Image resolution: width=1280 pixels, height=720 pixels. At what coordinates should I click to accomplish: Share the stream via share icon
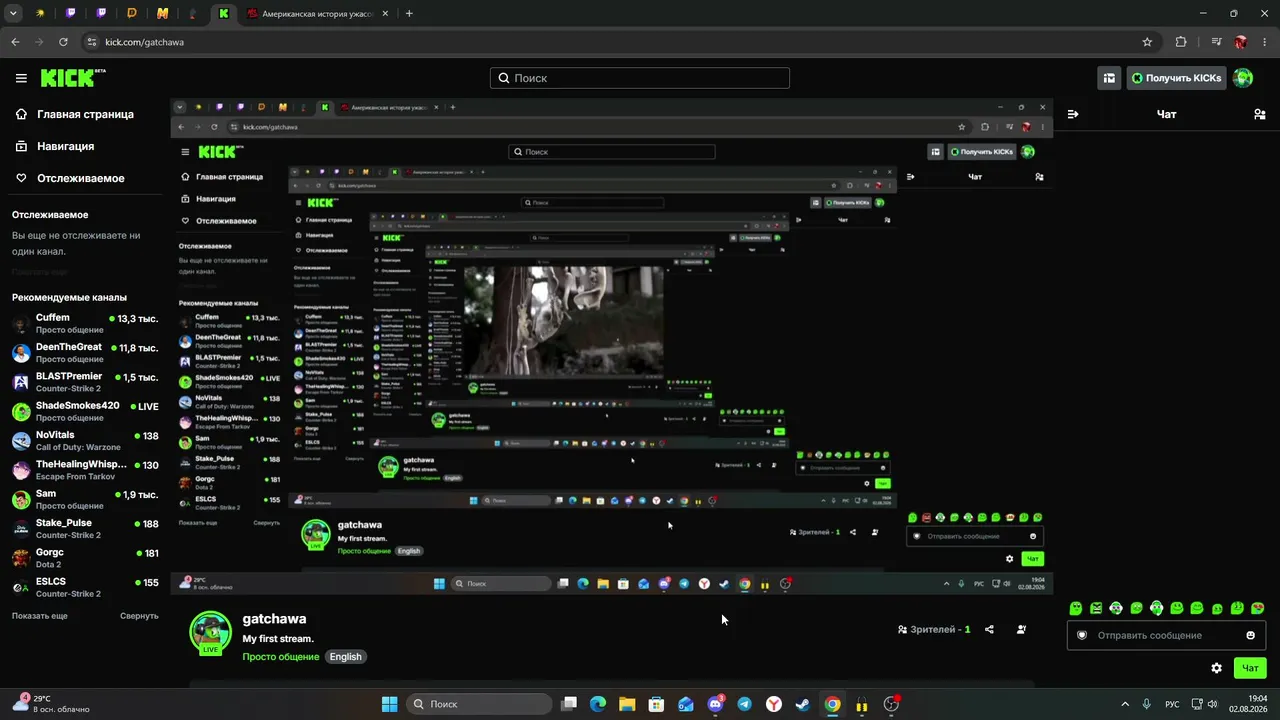[989, 630]
